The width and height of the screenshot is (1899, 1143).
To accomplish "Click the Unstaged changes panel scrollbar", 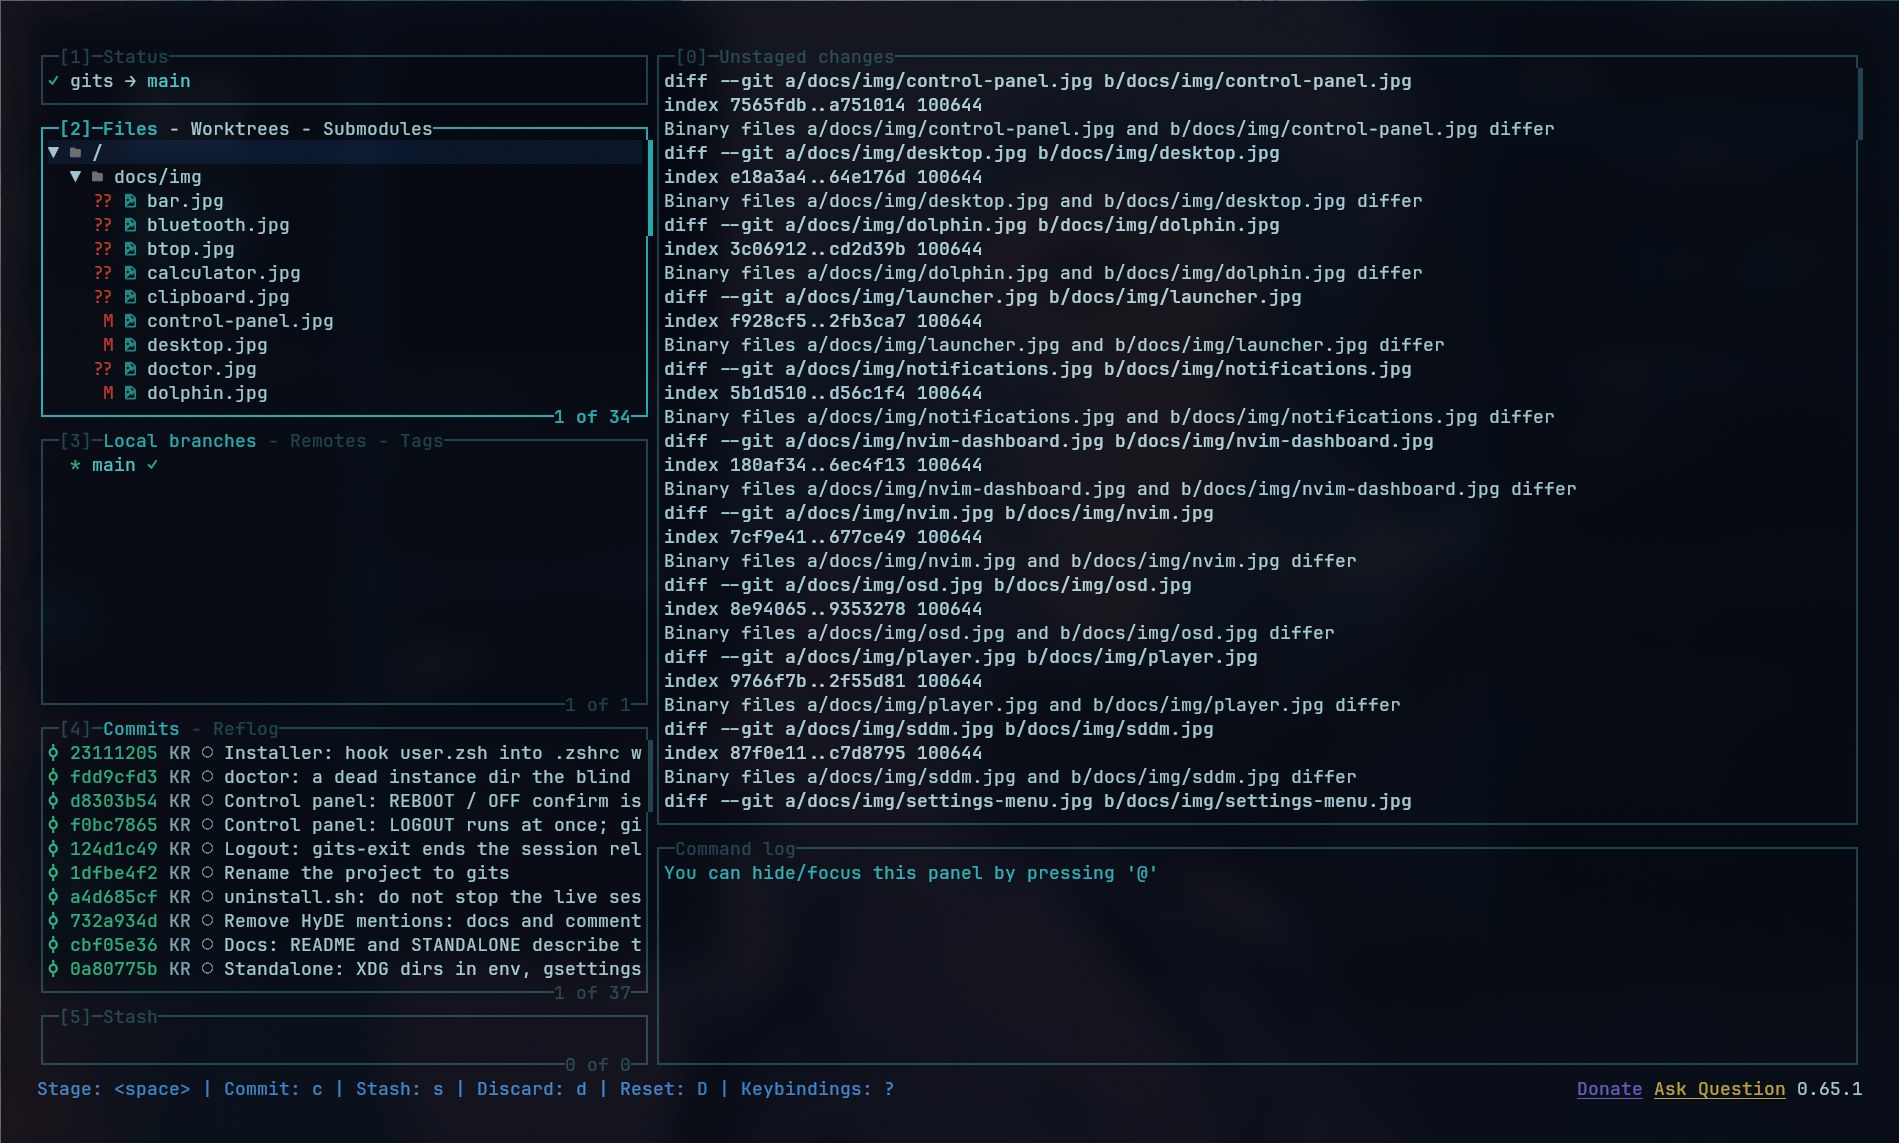I will tap(1860, 104).
